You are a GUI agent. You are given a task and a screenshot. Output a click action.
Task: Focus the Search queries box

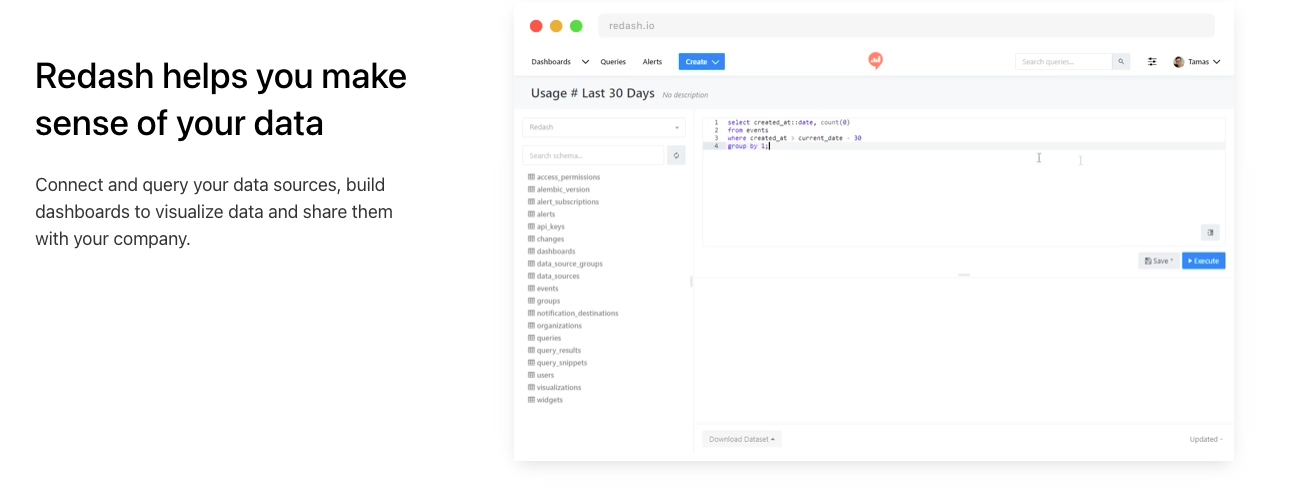point(1063,62)
